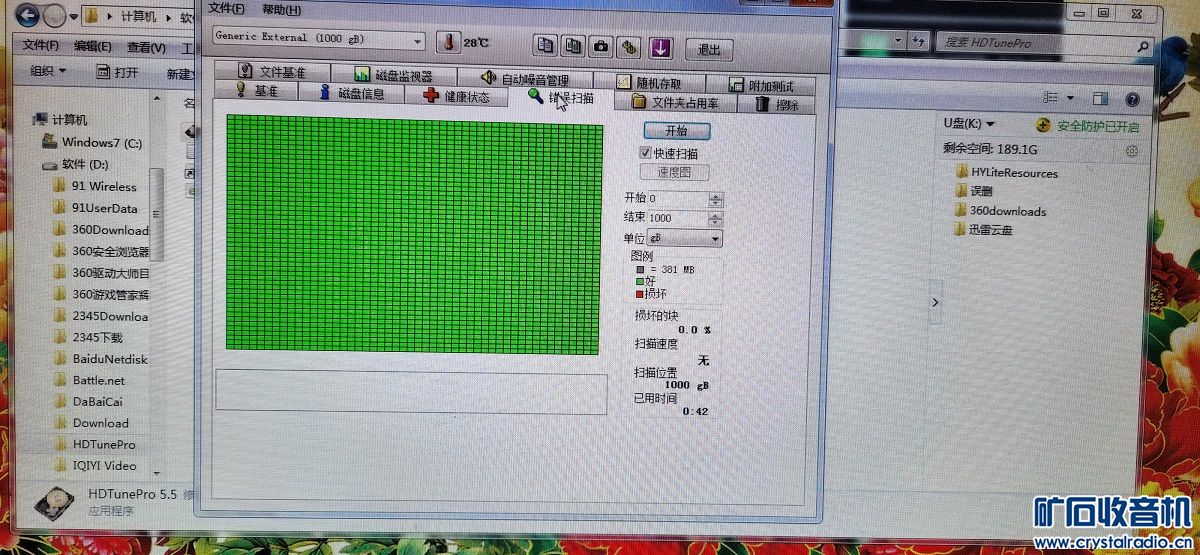
Task: Switch to the 擦除 tab
Action: pyautogui.click(x=777, y=104)
